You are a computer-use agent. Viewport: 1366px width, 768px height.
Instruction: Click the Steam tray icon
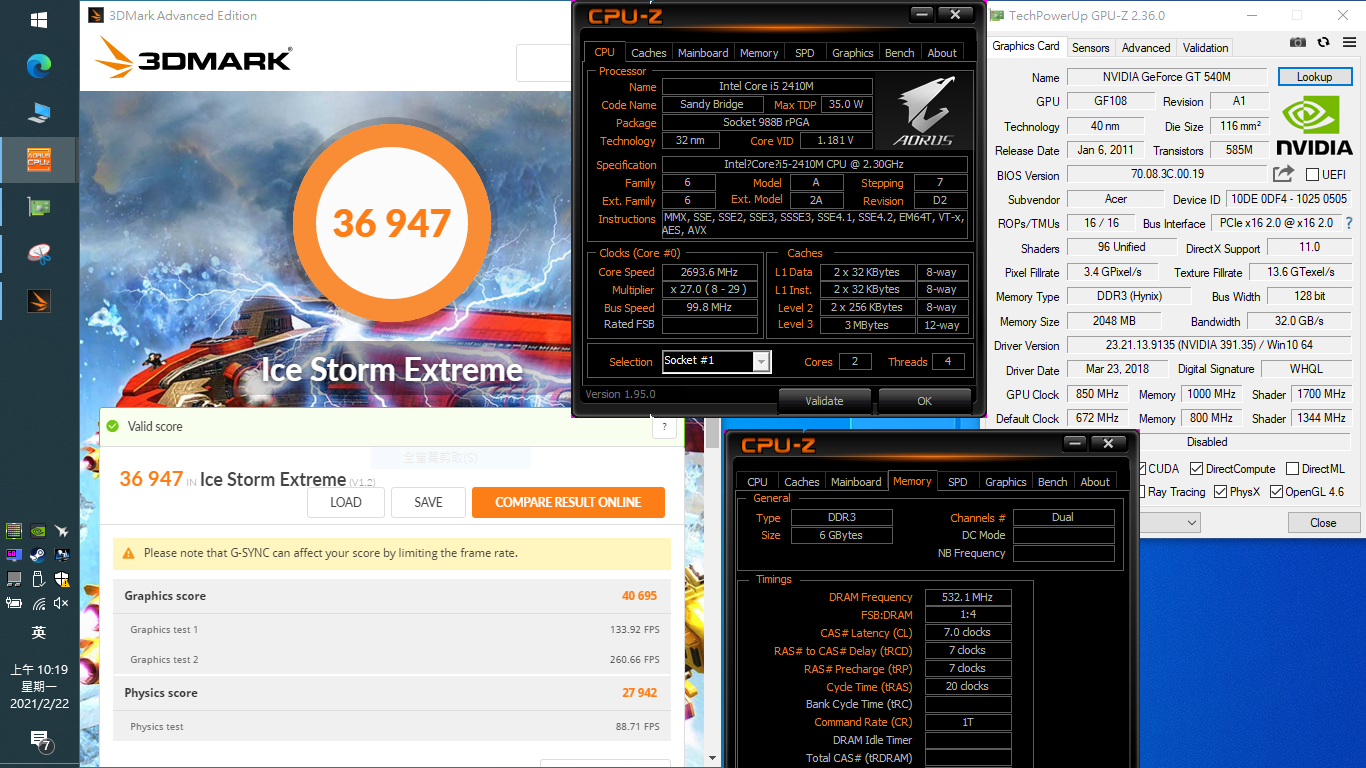[x=38, y=555]
